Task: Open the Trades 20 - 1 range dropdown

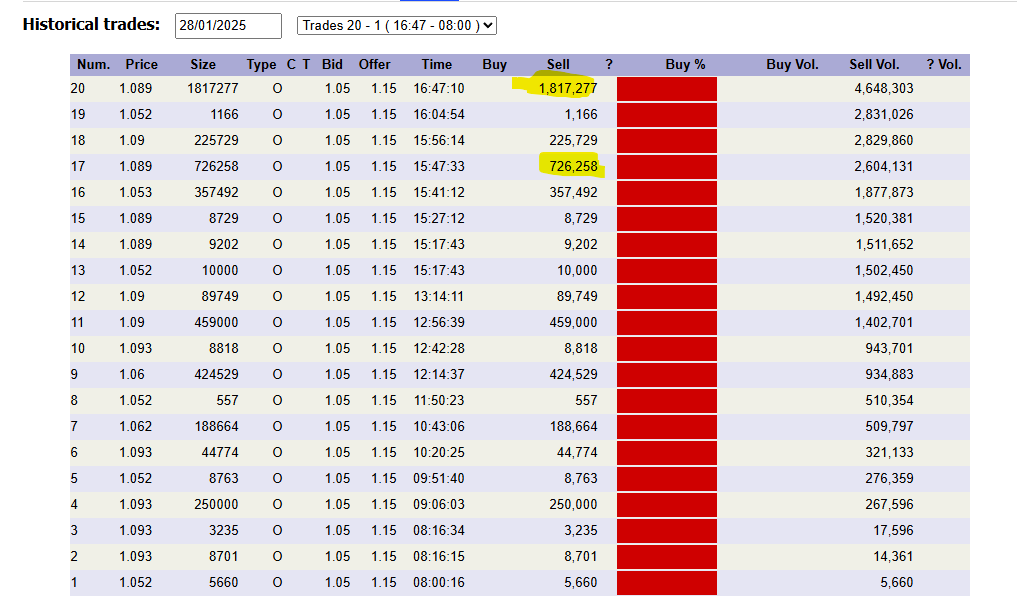Action: coord(396,25)
